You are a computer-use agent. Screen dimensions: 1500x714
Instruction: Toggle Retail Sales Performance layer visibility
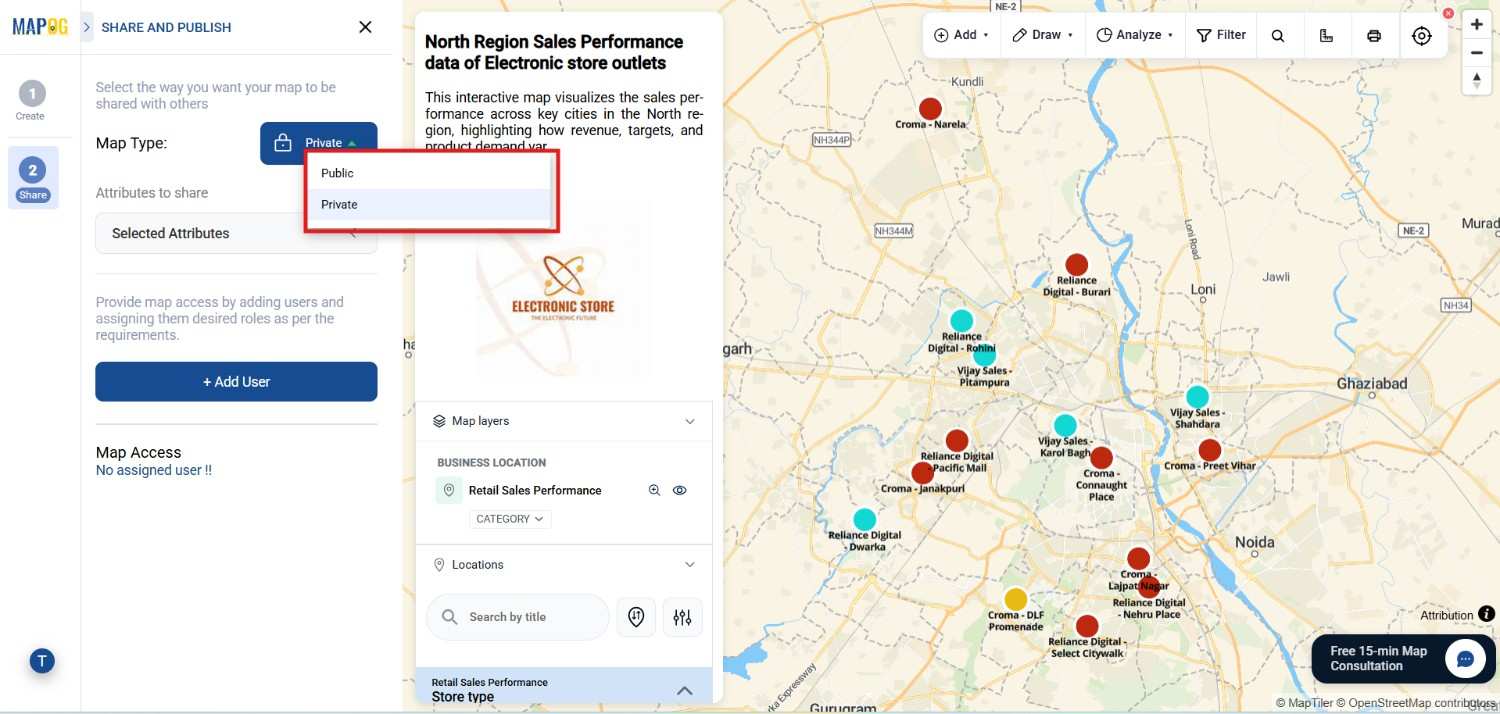click(680, 490)
